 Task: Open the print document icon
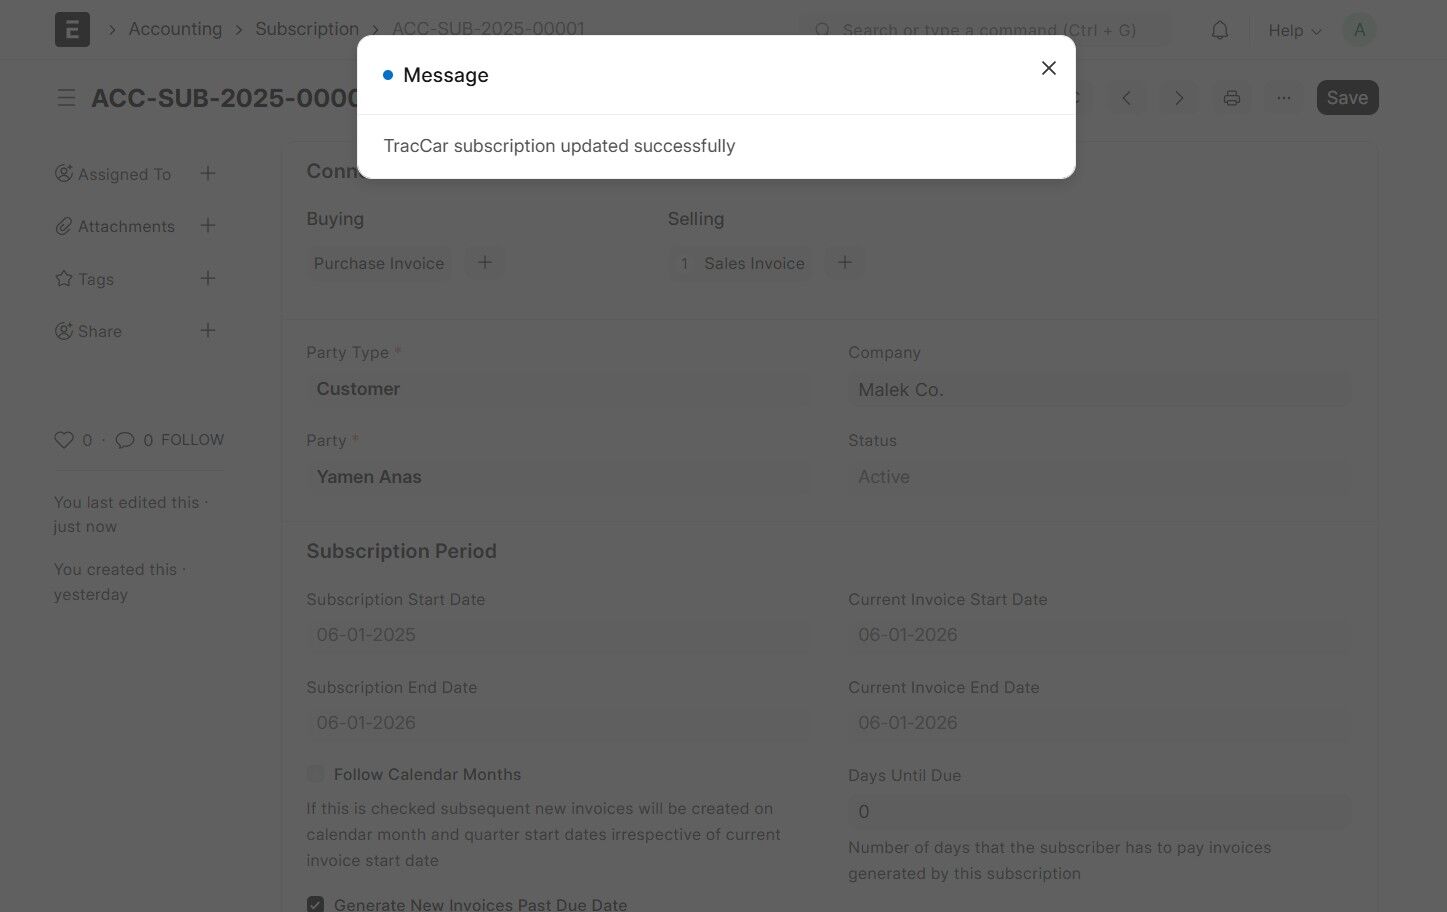1231,98
